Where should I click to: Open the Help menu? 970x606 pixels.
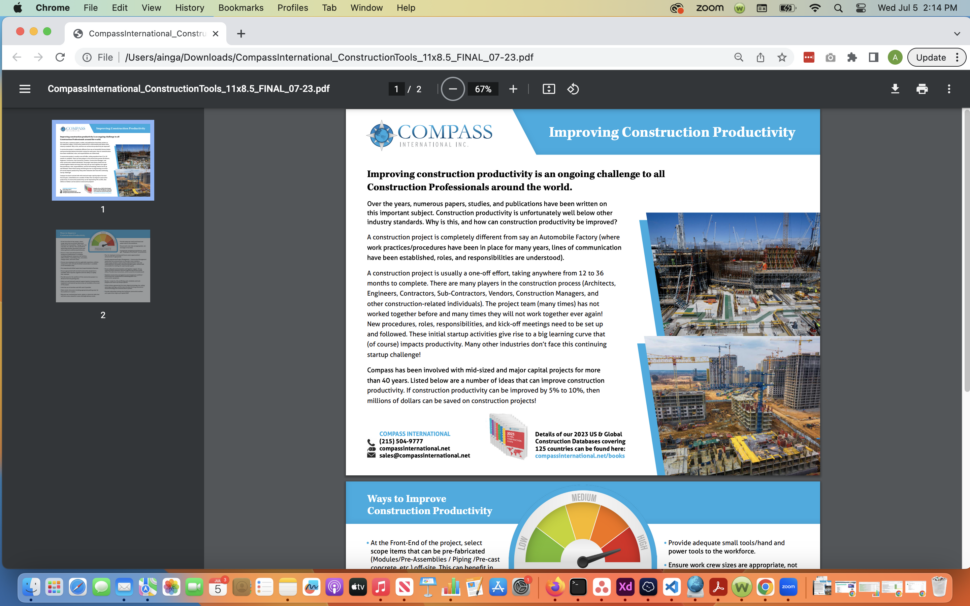pos(406,8)
